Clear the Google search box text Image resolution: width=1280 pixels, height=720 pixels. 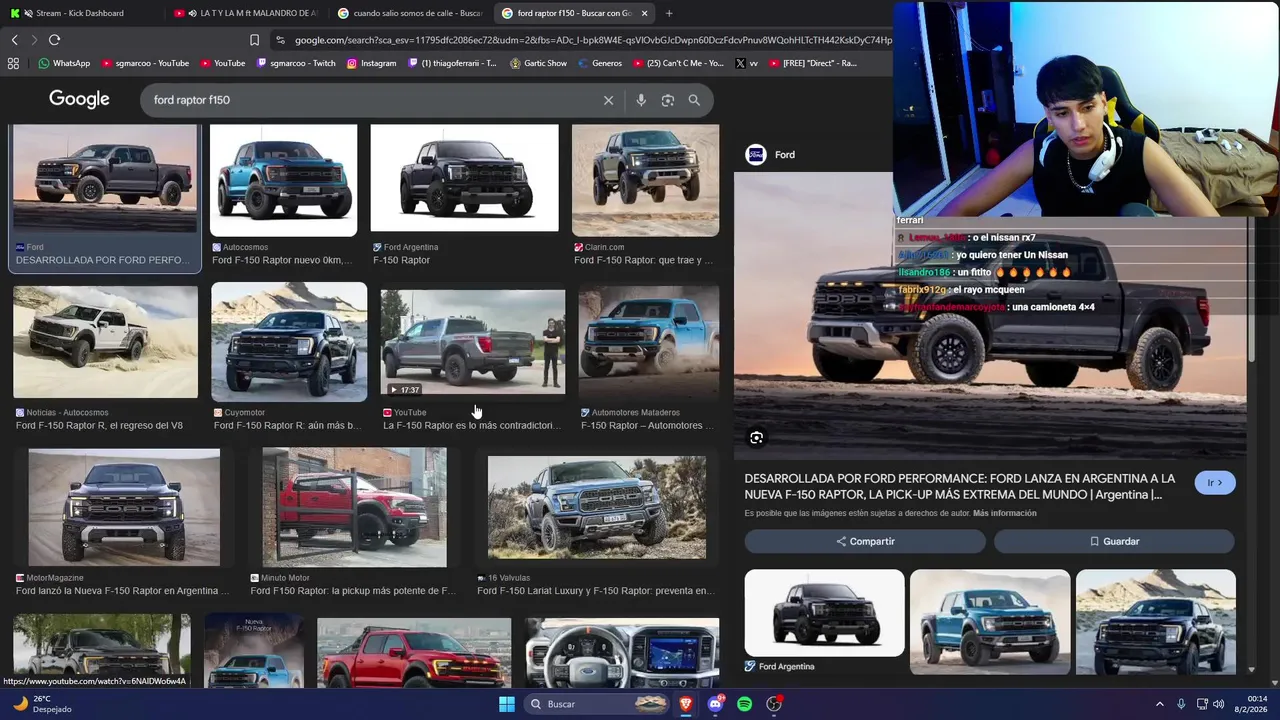(x=608, y=100)
